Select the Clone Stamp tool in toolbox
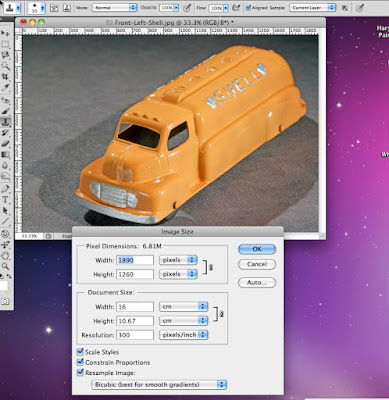 (5, 122)
